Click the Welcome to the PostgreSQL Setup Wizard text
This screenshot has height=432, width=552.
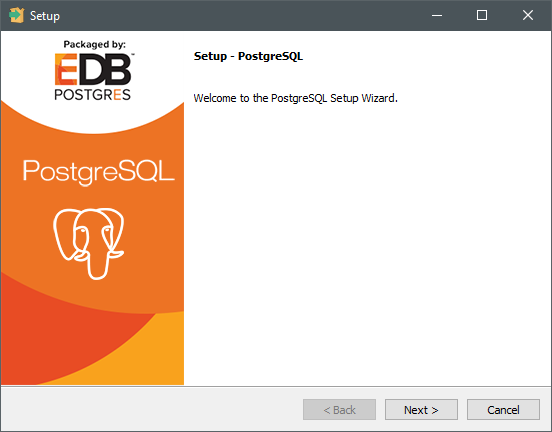296,98
